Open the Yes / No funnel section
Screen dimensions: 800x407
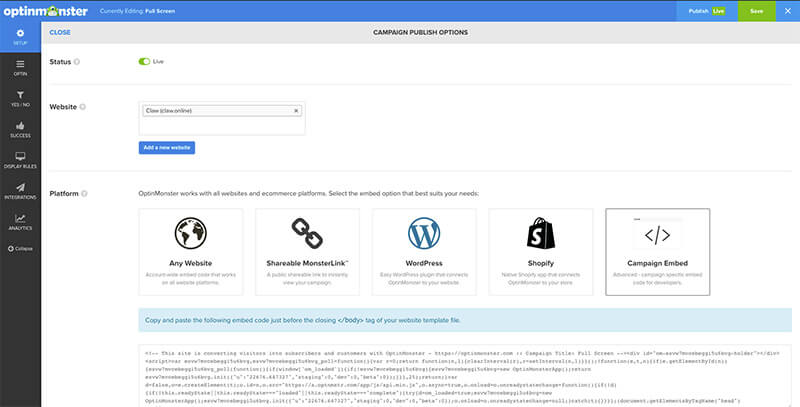pyautogui.click(x=20, y=98)
